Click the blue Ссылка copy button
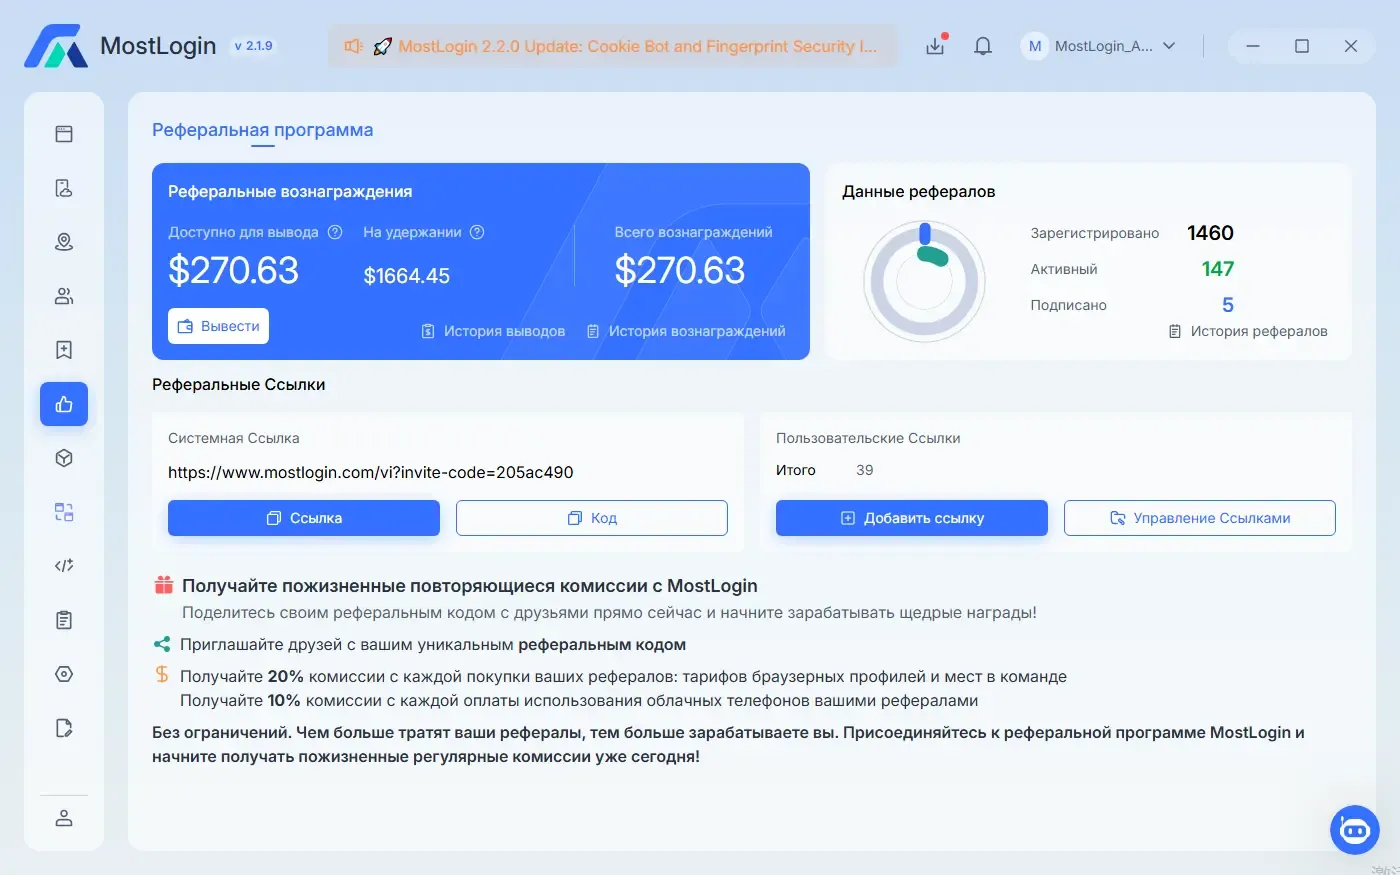 click(304, 518)
